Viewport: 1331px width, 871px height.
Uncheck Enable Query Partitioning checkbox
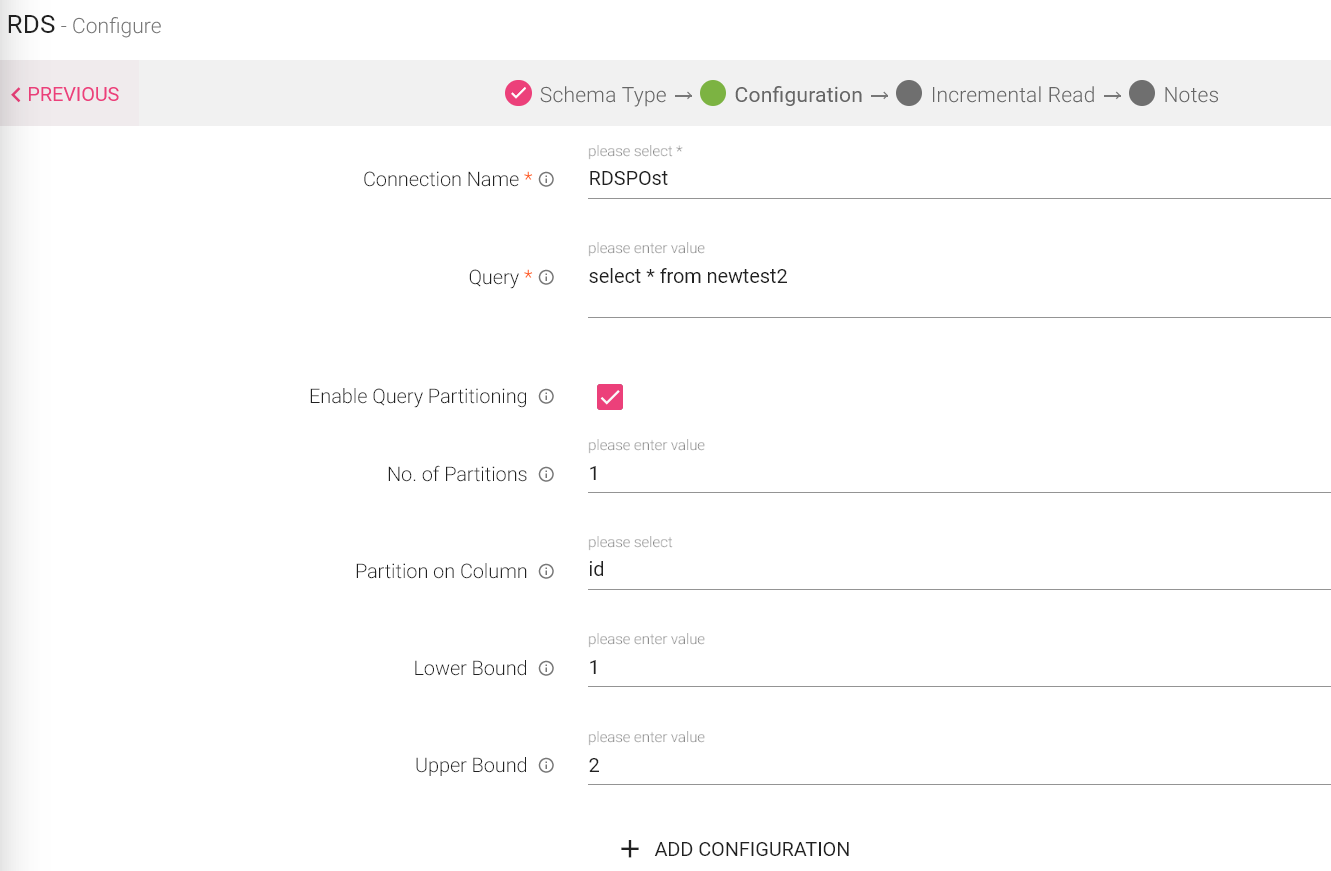pos(610,397)
